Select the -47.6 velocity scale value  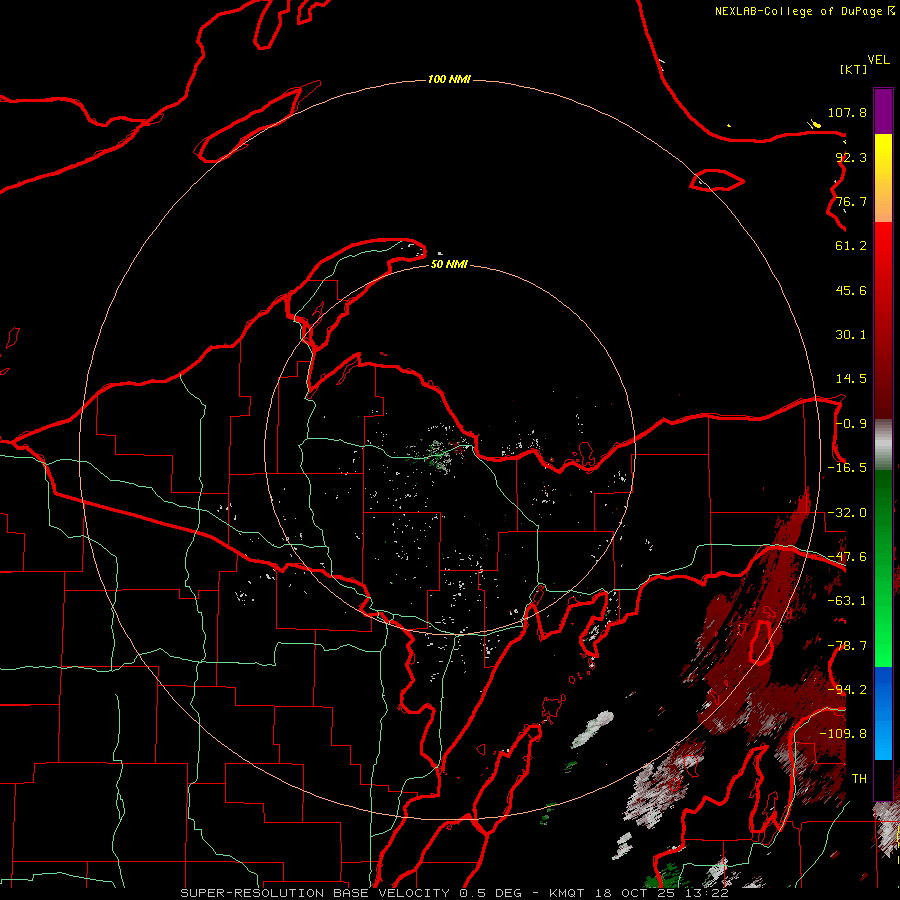[847, 557]
